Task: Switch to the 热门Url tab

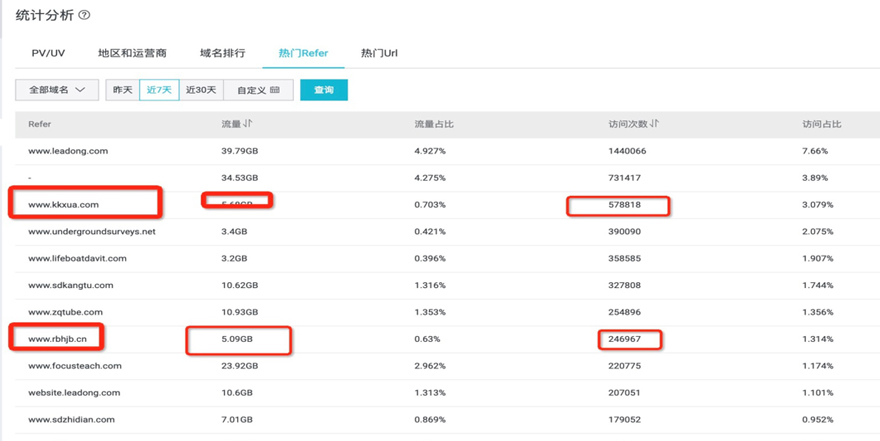Action: pyautogui.click(x=379, y=53)
